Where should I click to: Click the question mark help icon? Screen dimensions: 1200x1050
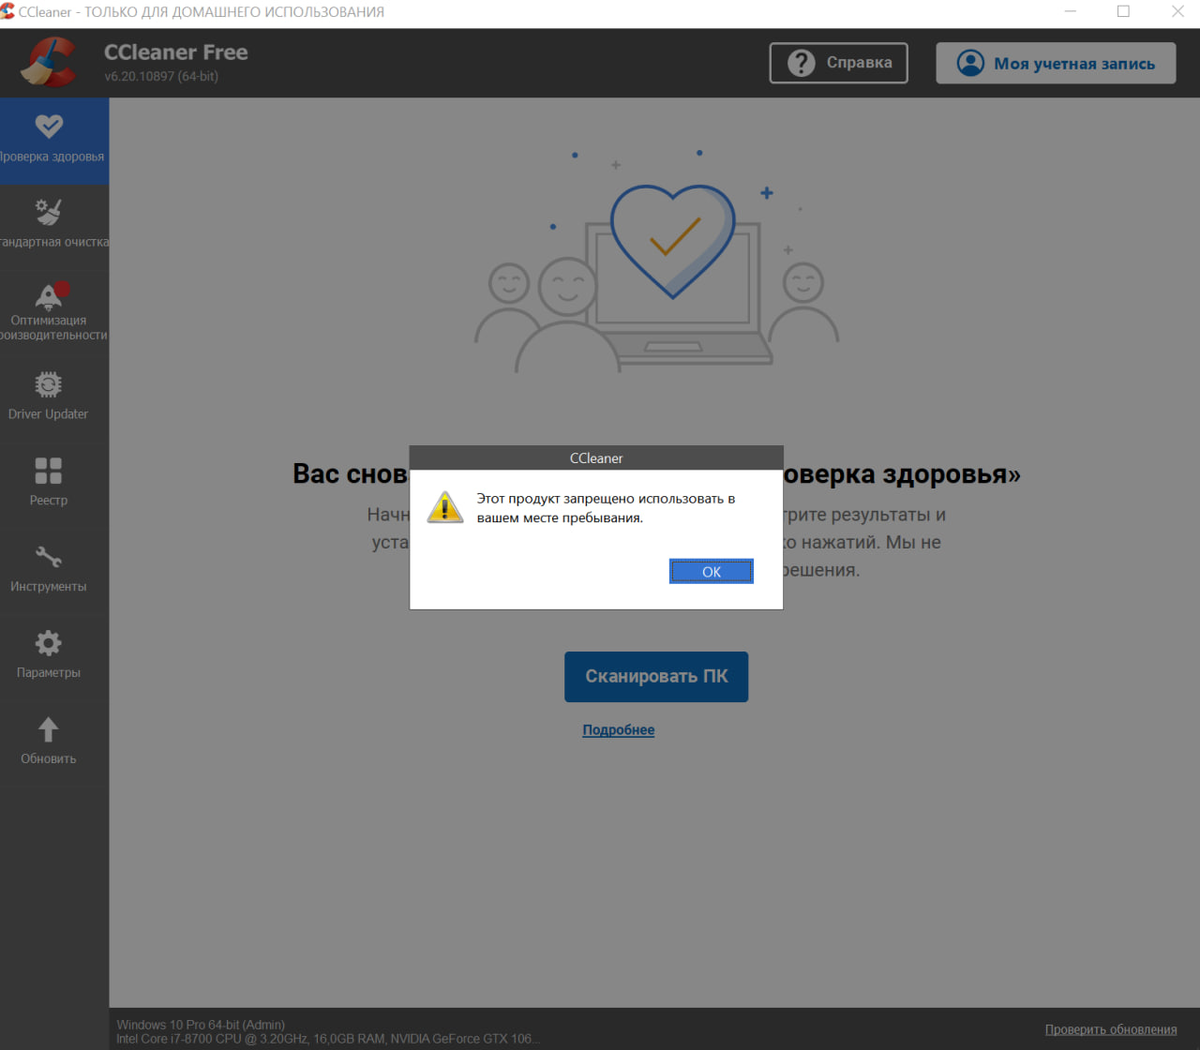(801, 63)
